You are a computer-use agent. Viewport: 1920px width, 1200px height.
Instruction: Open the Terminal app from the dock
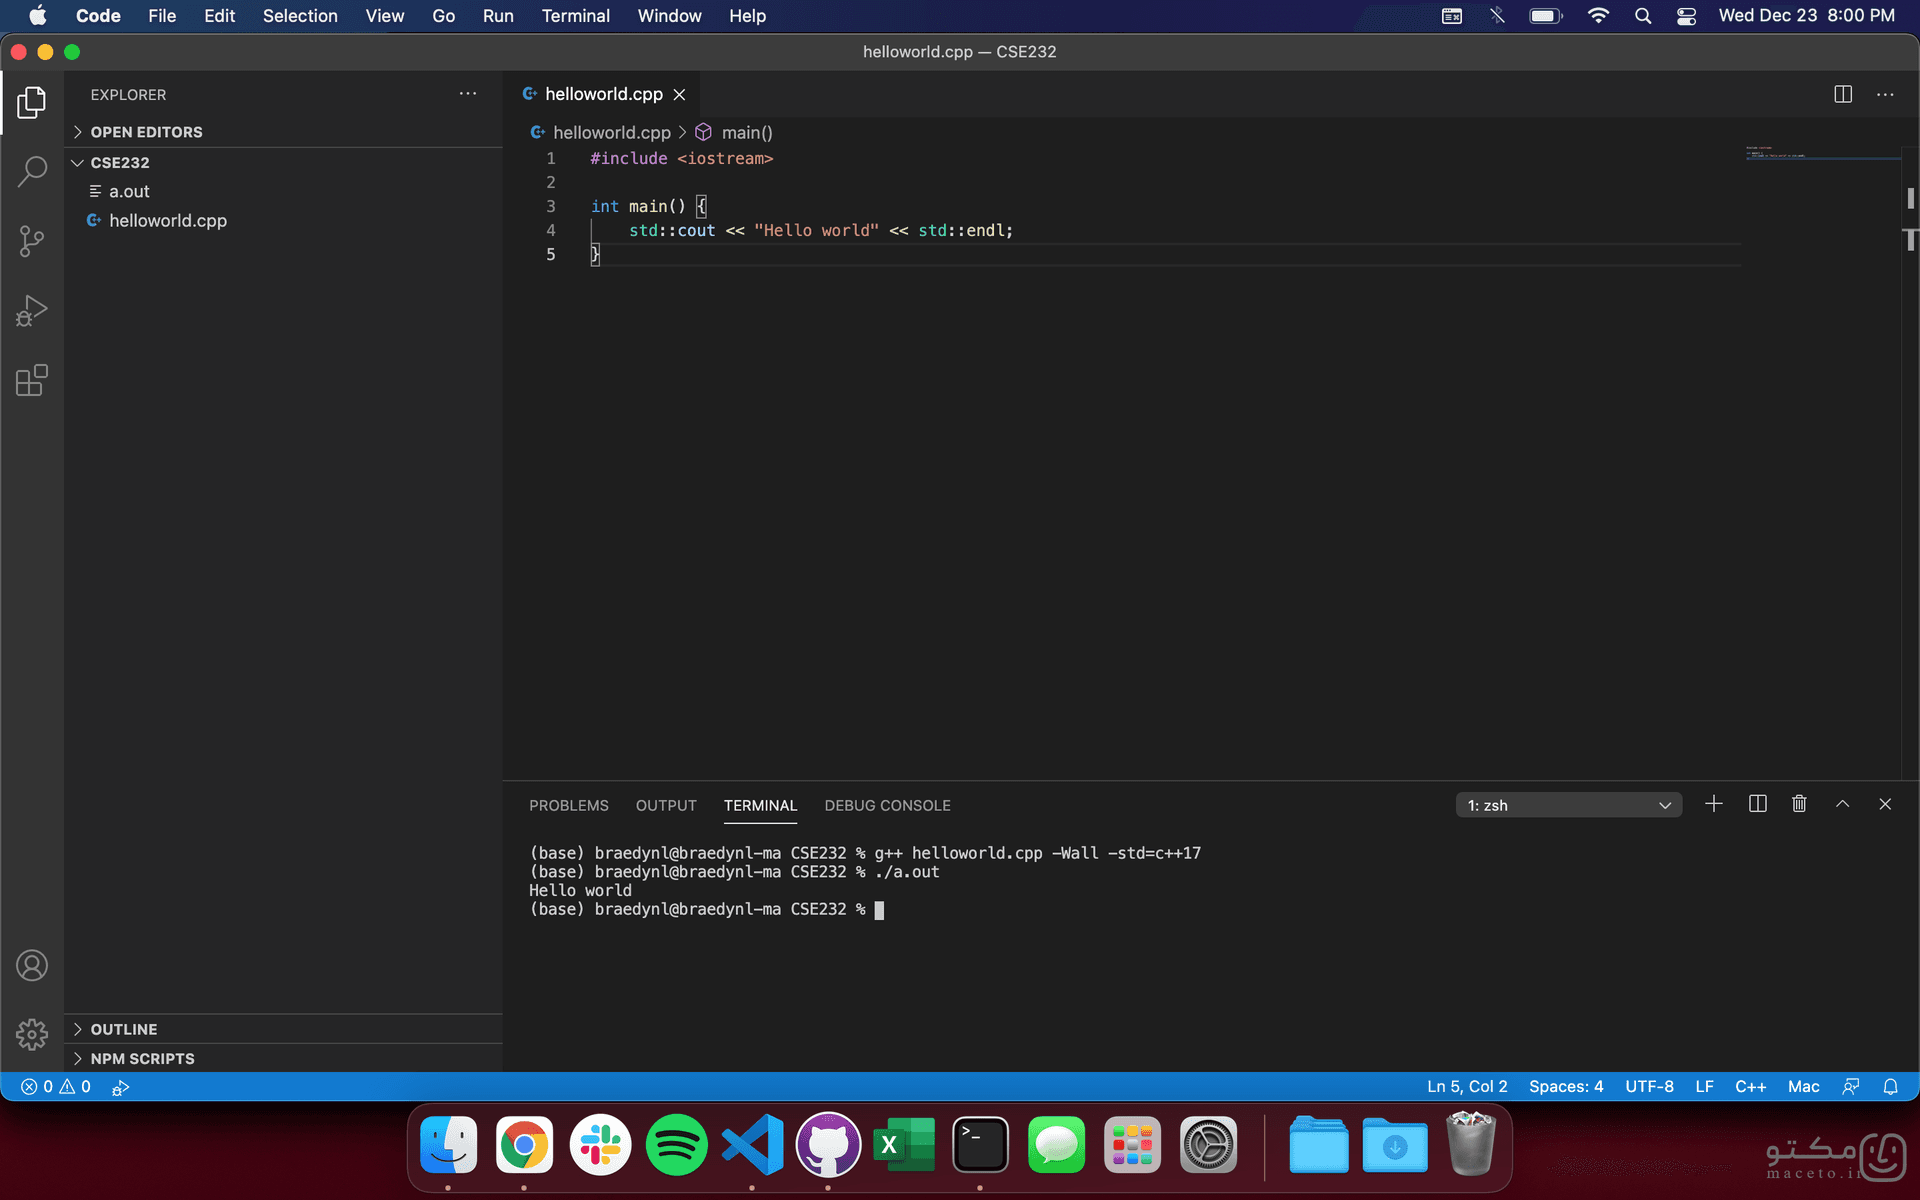pos(980,1145)
